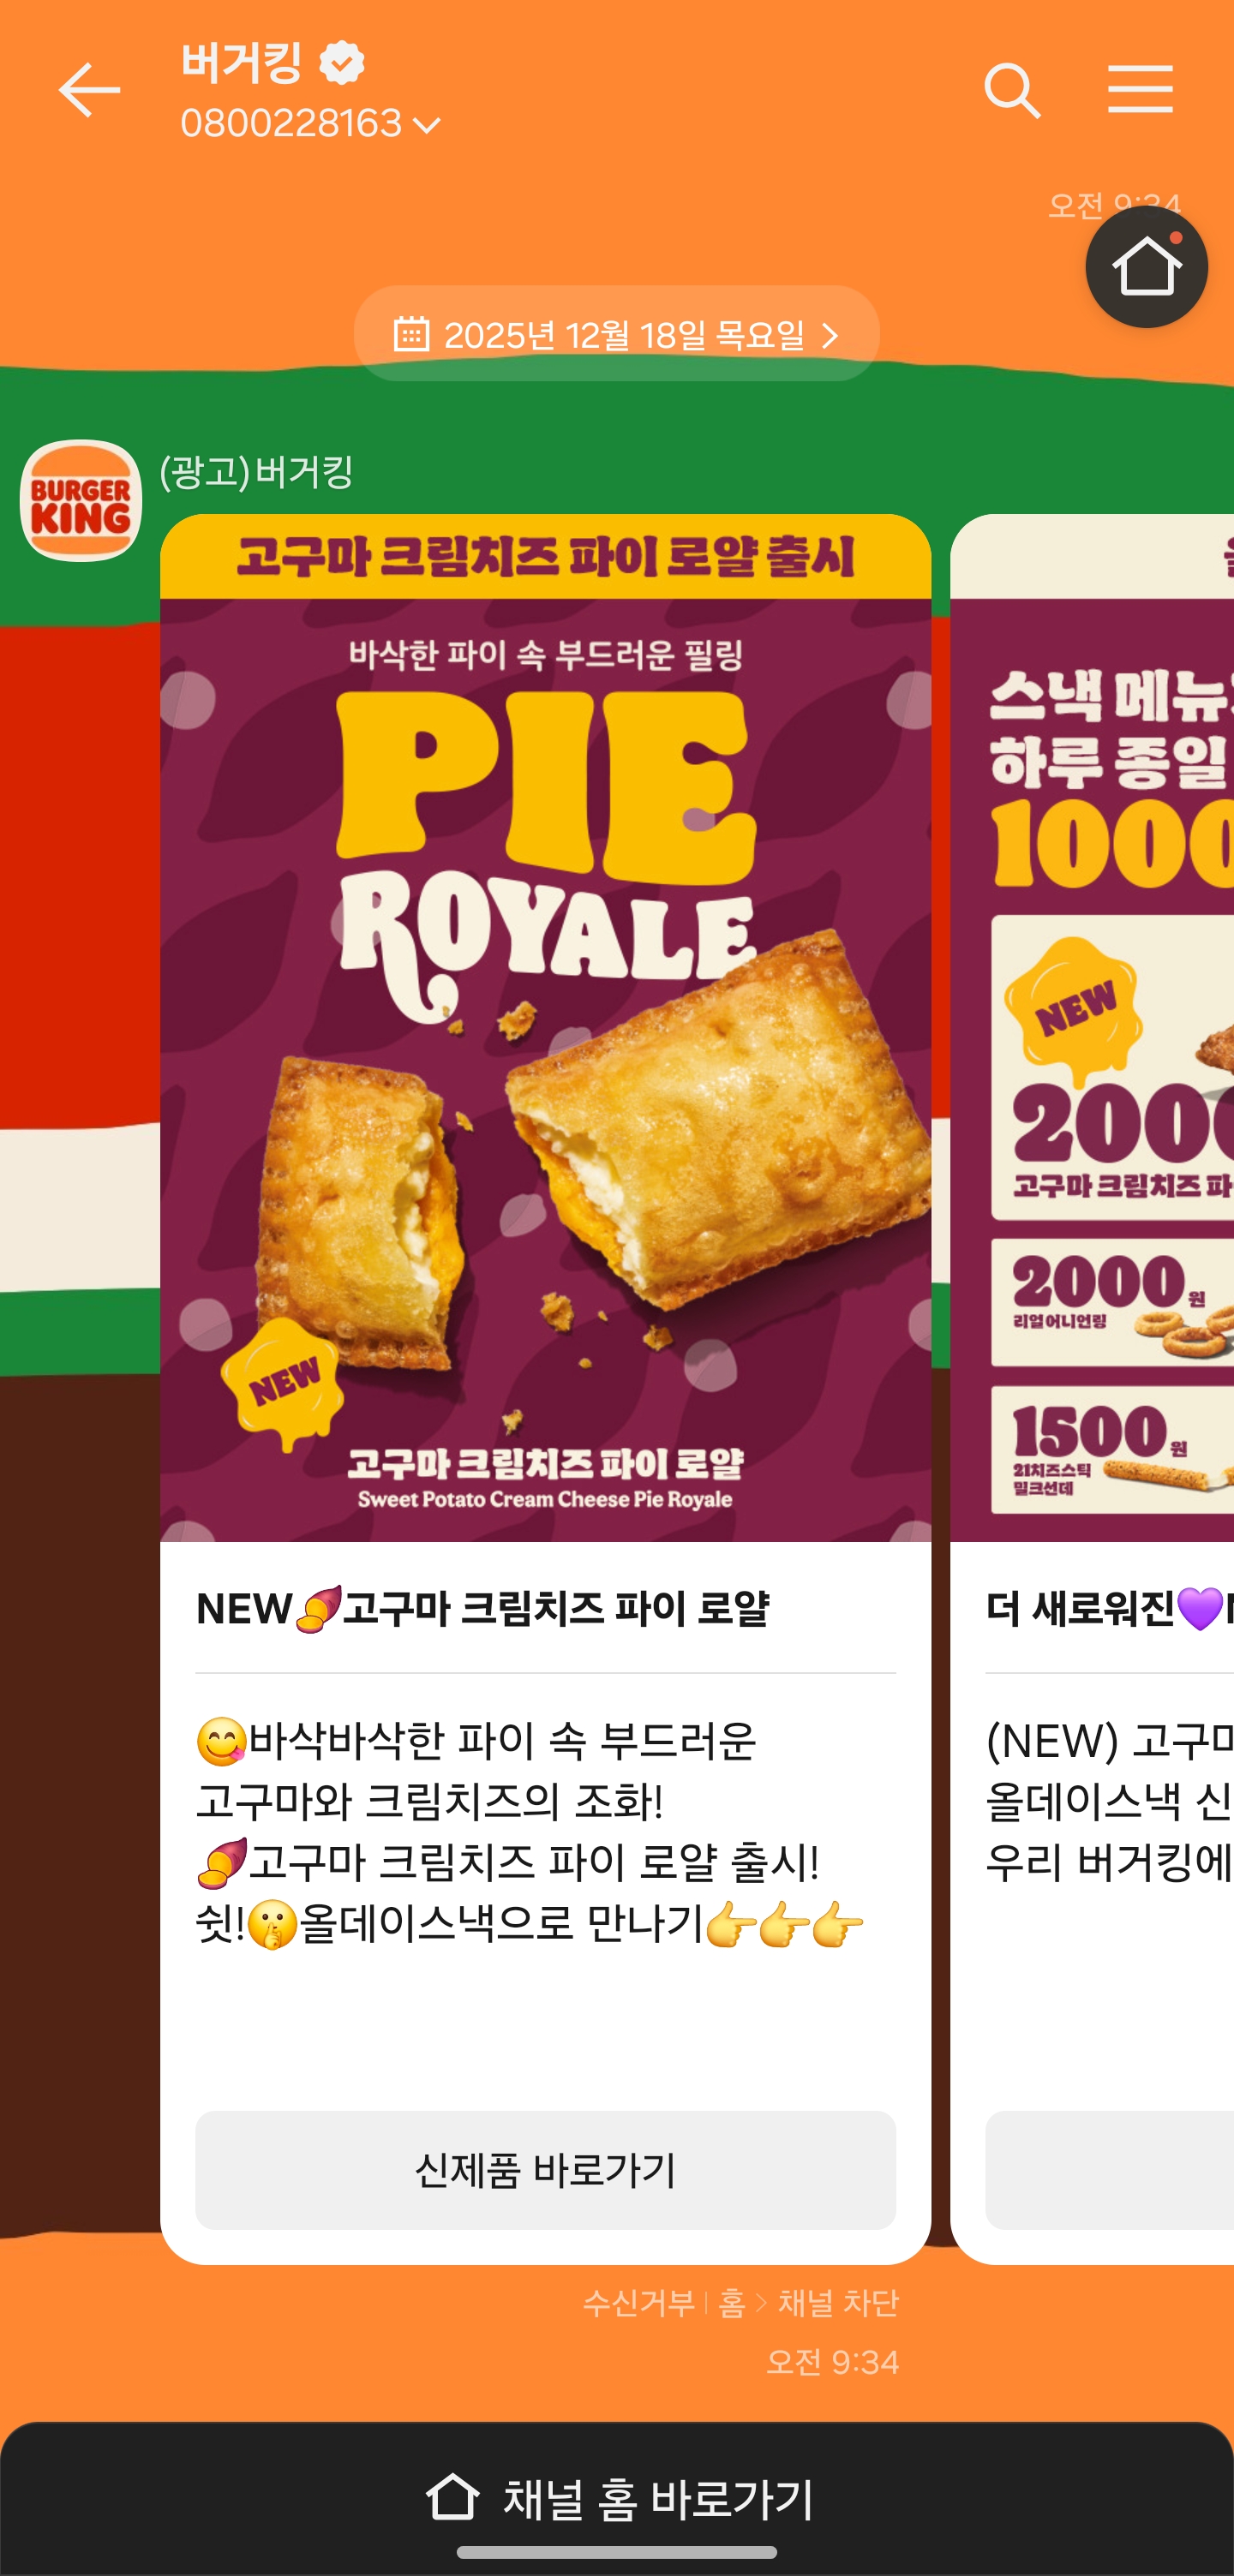The image size is (1234, 2576).
Task: Tap the calendar icon in date pill
Action: [411, 334]
